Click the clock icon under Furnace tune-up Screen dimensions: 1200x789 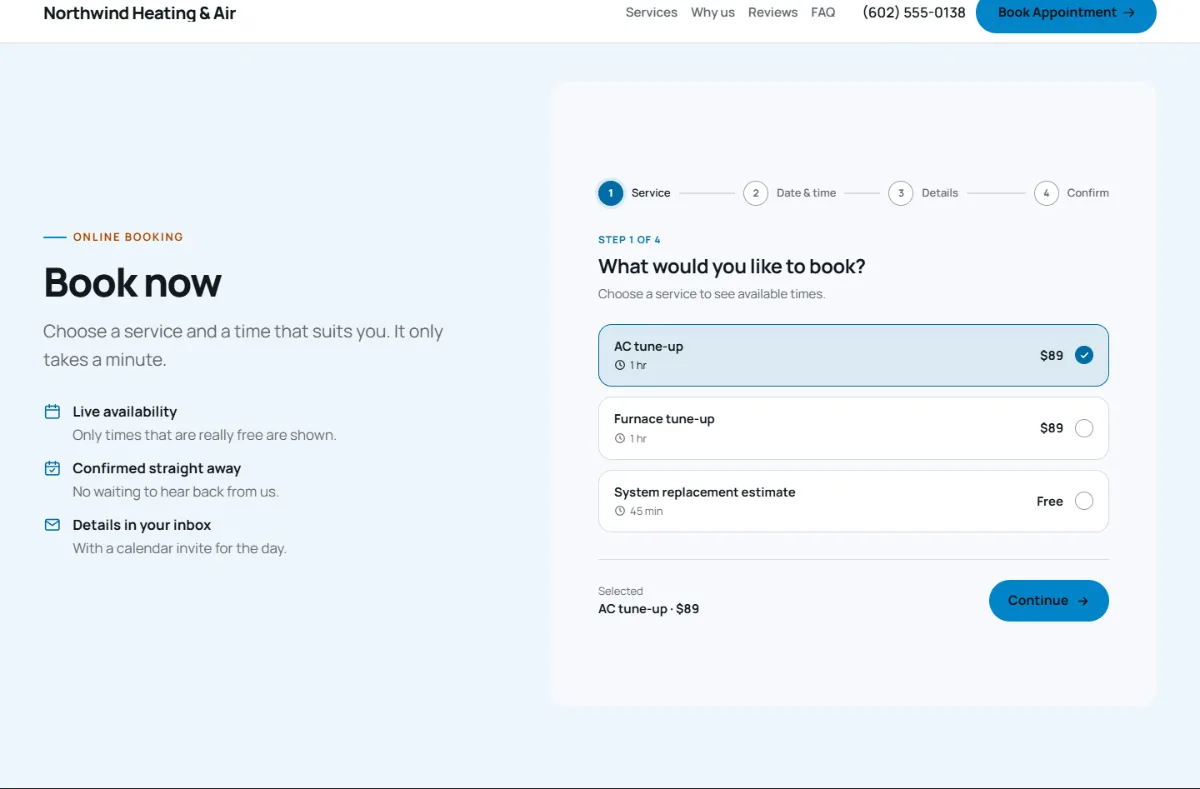tap(620, 439)
